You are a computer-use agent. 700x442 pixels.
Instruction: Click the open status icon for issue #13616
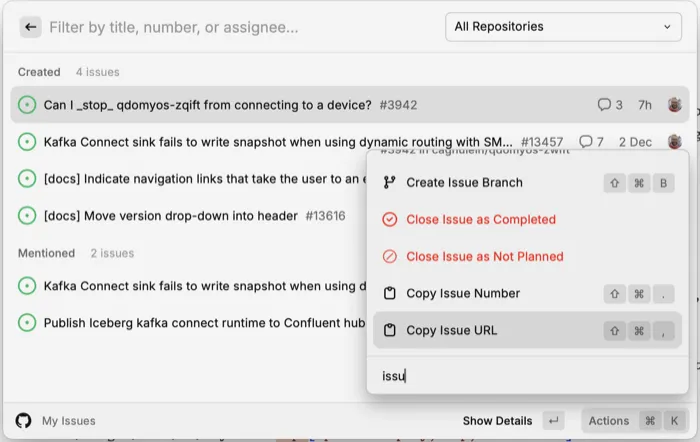tap(27, 215)
